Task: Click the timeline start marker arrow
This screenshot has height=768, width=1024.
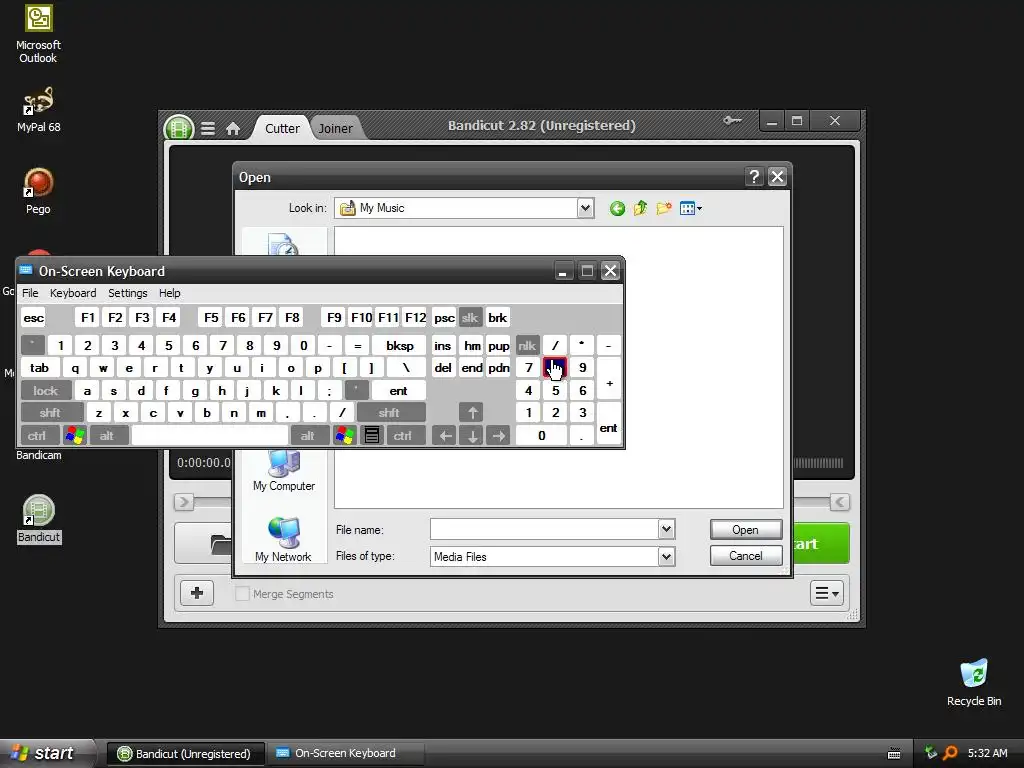Action: point(184,502)
